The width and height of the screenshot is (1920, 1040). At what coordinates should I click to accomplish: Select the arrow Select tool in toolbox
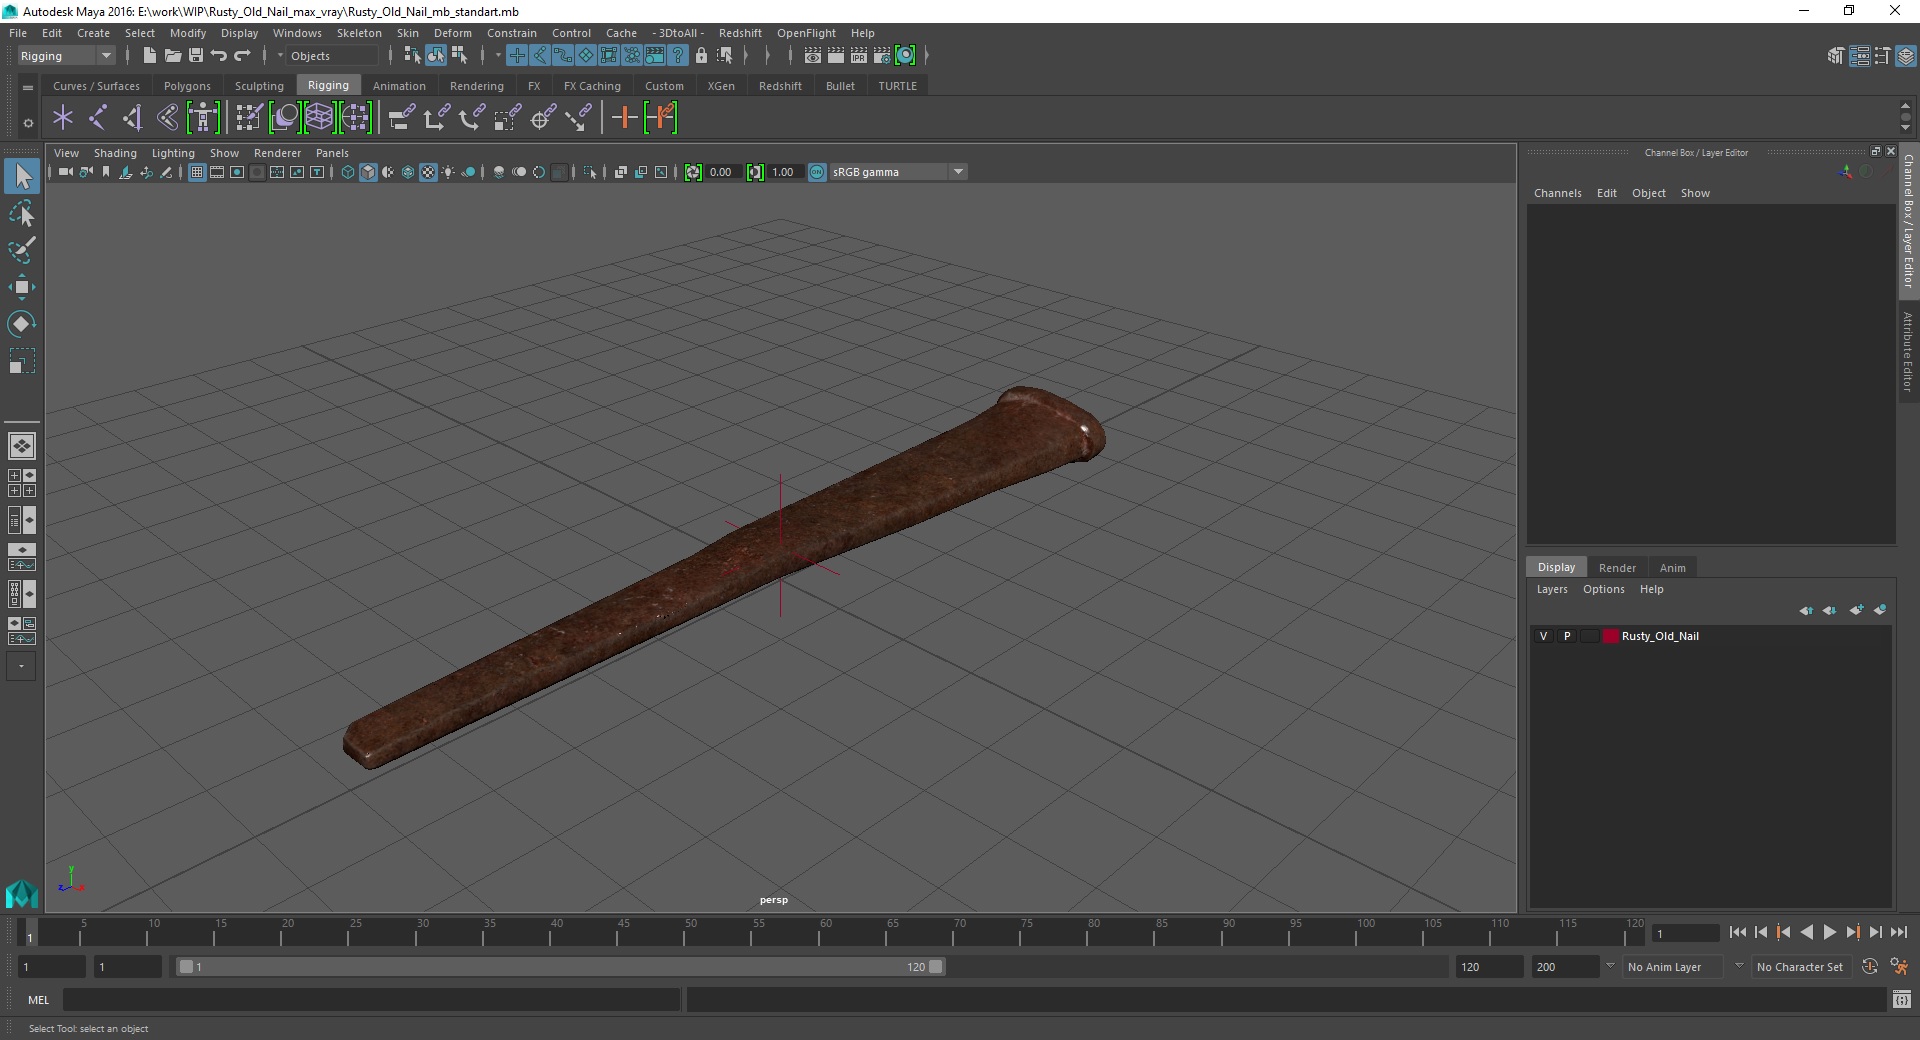click(22, 176)
